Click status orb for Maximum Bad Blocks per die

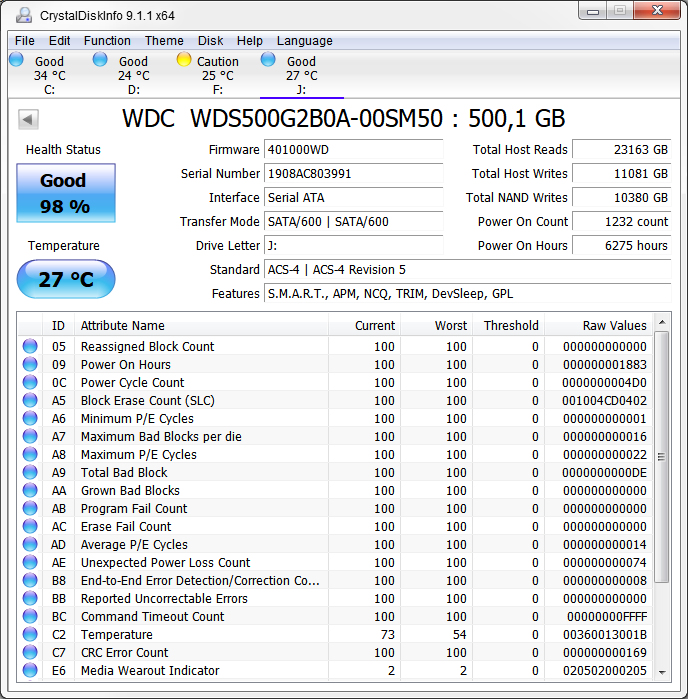(30, 436)
